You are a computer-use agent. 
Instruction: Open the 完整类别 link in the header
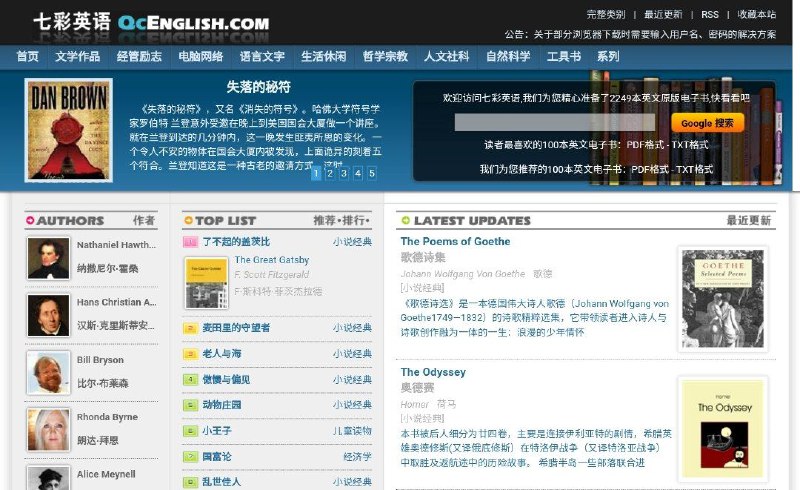pyautogui.click(x=606, y=14)
